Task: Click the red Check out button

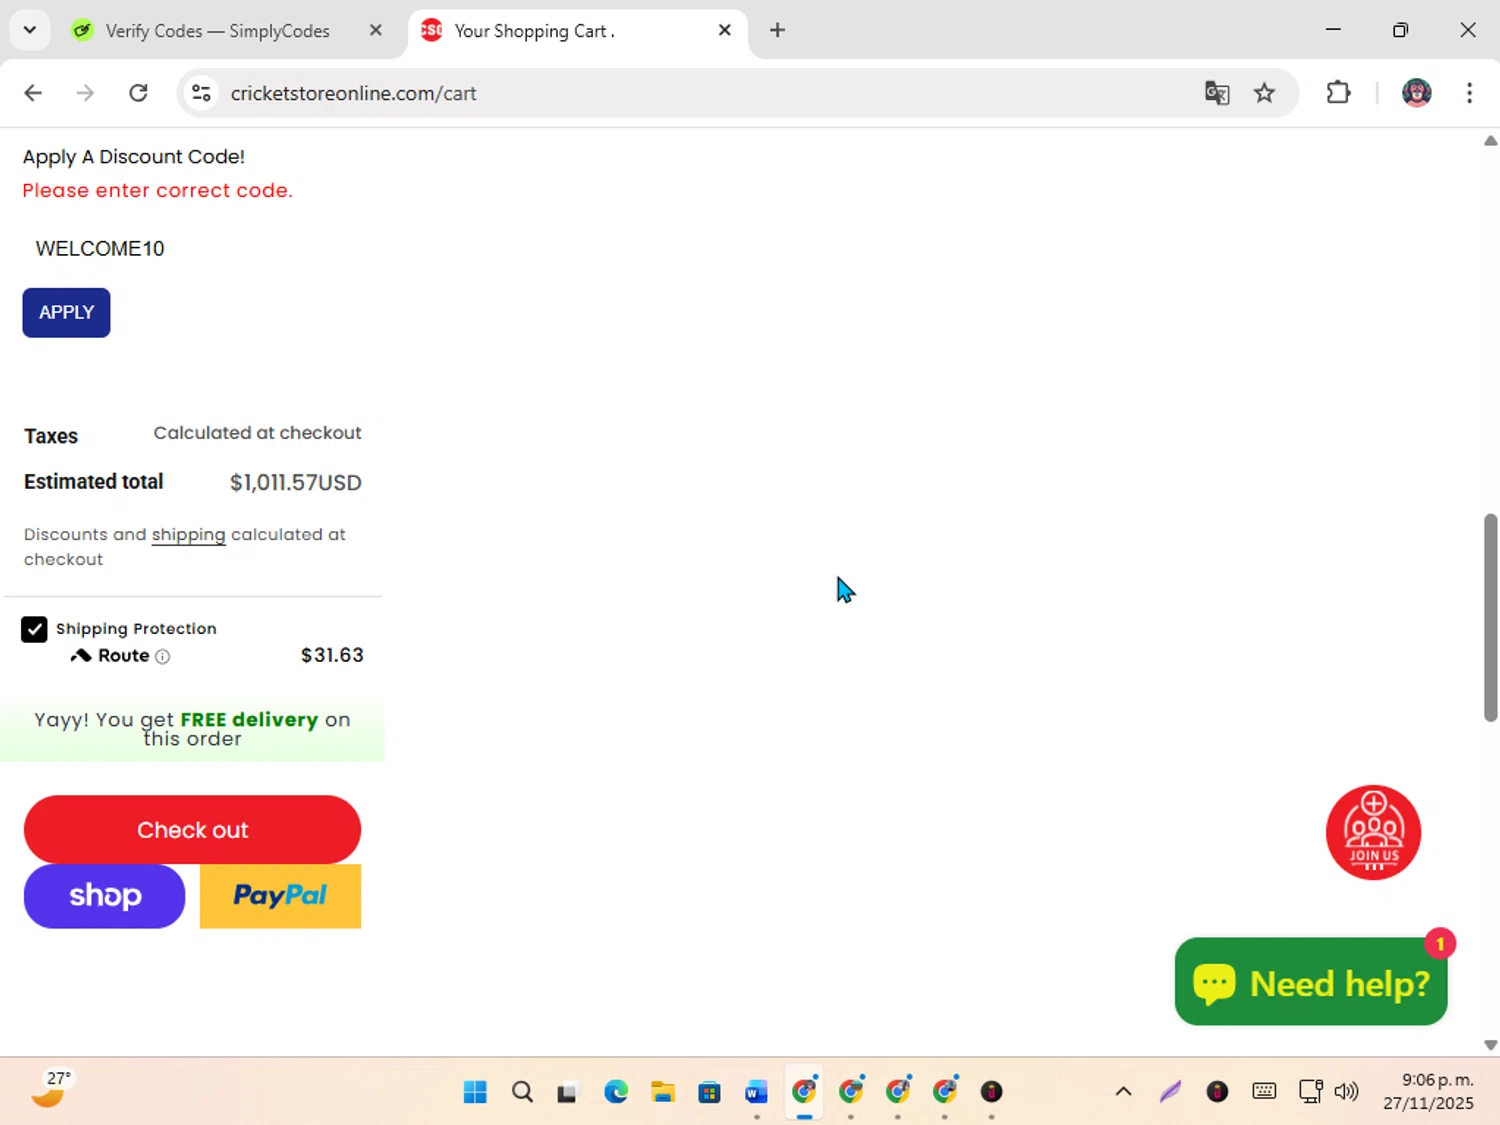Action: (192, 830)
